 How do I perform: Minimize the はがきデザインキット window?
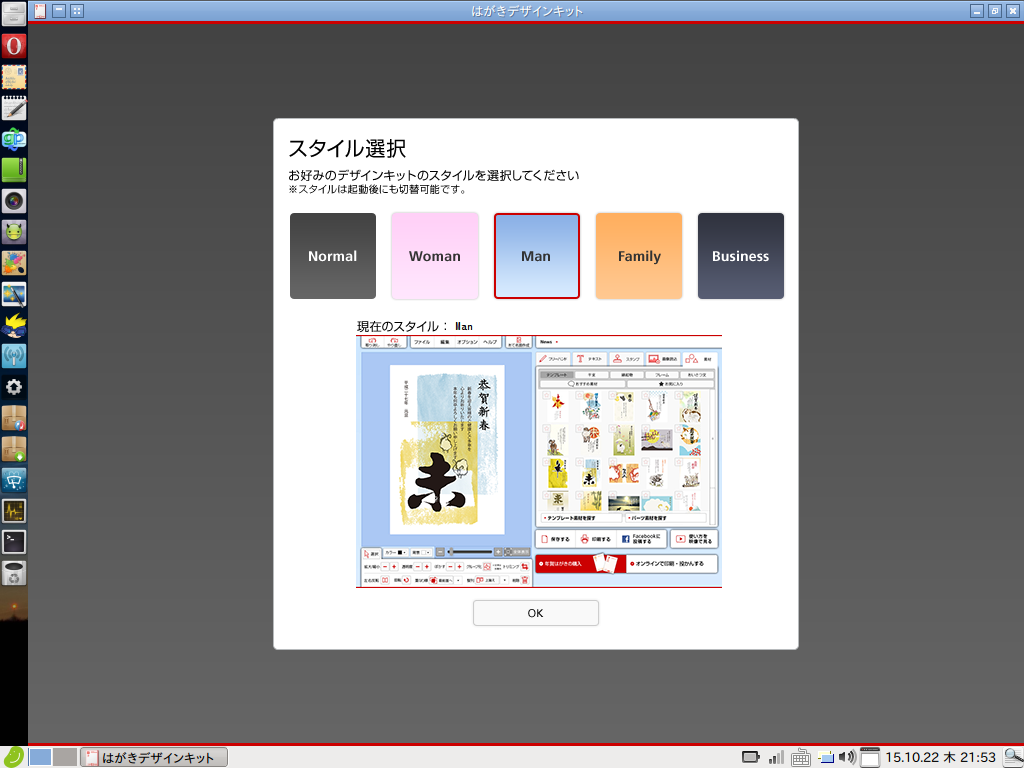[977, 11]
